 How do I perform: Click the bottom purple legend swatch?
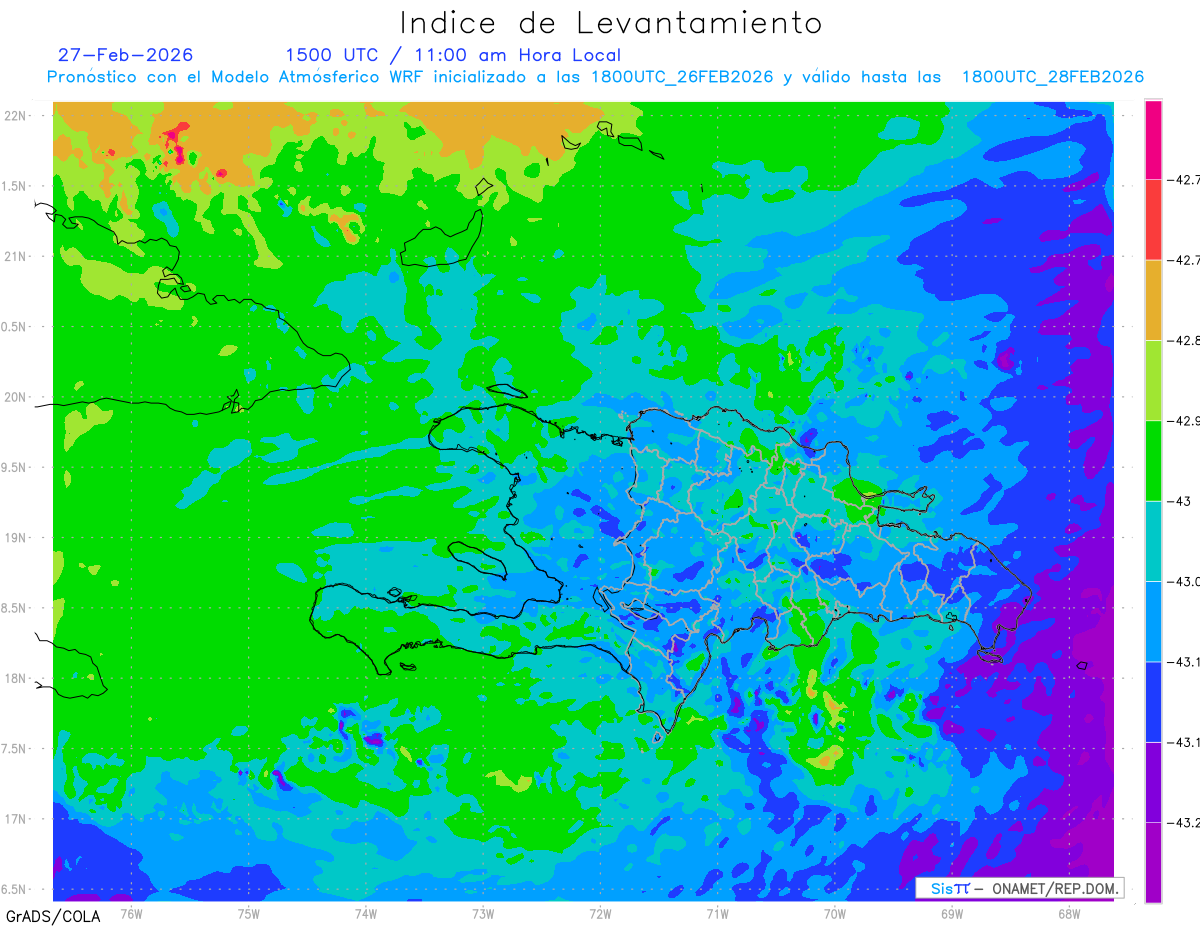[1153, 862]
